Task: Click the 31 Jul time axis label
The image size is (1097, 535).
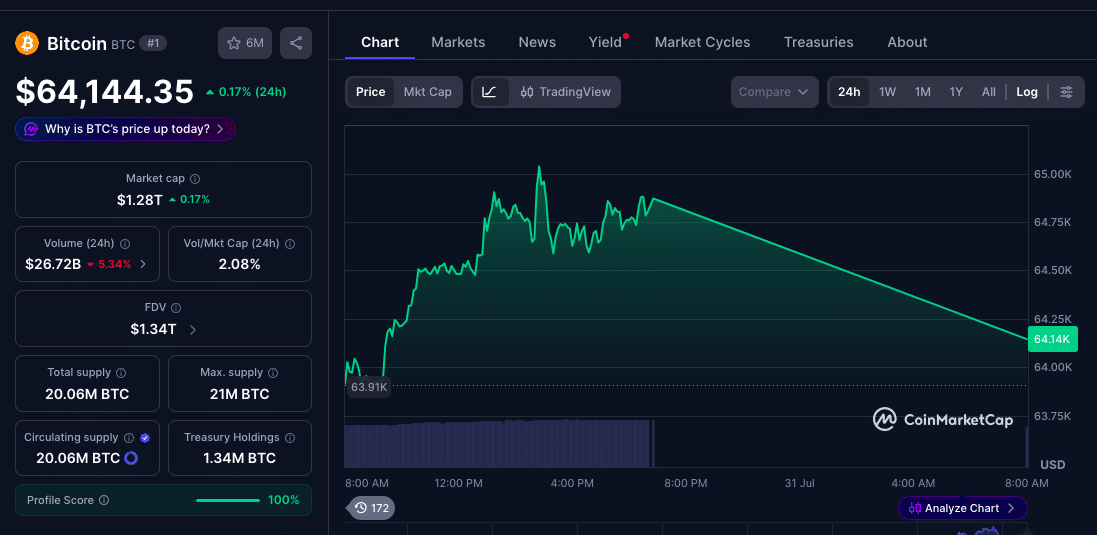Action: pos(800,483)
